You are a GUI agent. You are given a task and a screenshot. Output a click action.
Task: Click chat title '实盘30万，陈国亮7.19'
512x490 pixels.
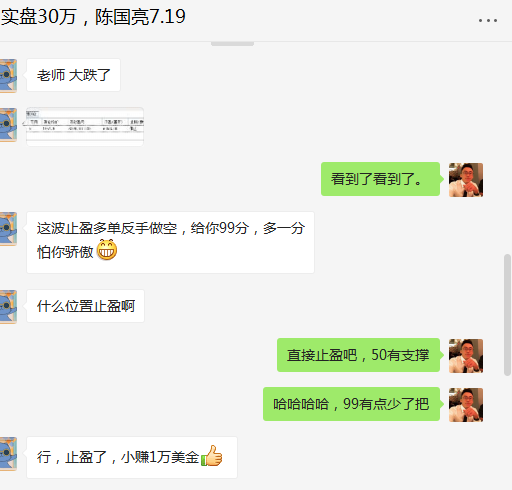pos(93,17)
